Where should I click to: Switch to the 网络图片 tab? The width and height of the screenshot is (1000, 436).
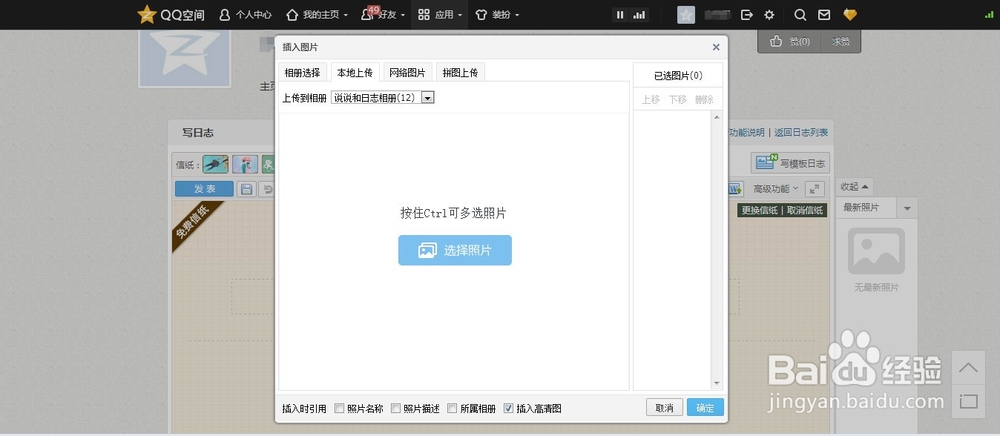coord(407,73)
